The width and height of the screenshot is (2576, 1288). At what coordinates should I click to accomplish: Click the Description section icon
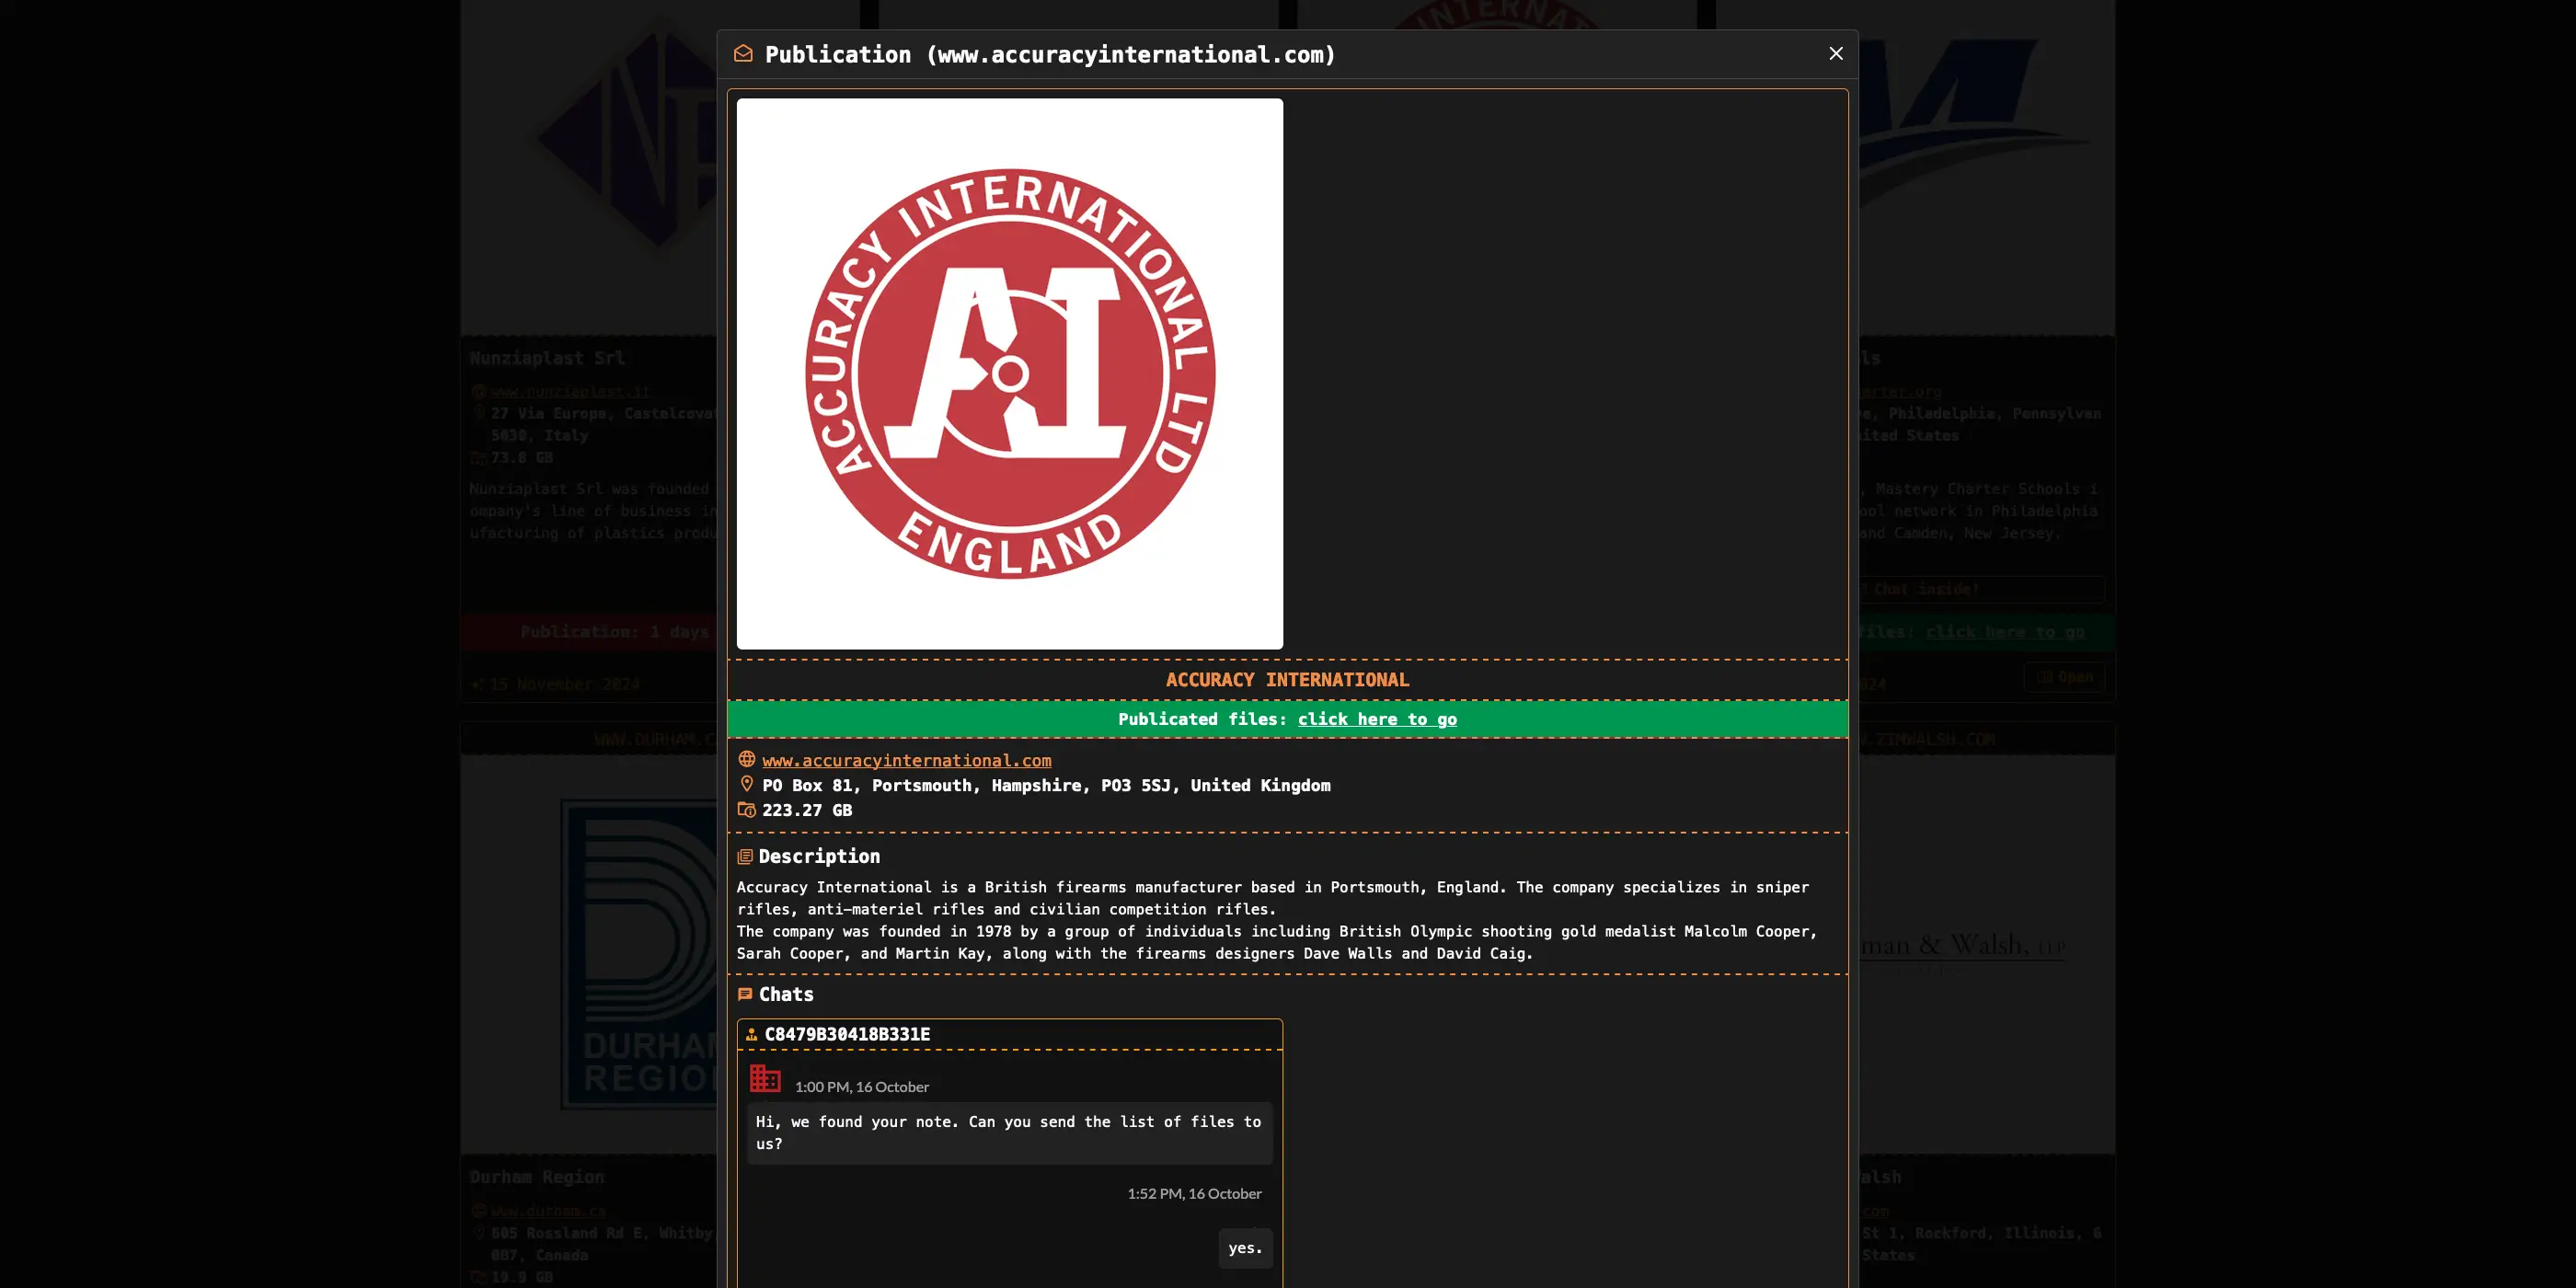(745, 857)
